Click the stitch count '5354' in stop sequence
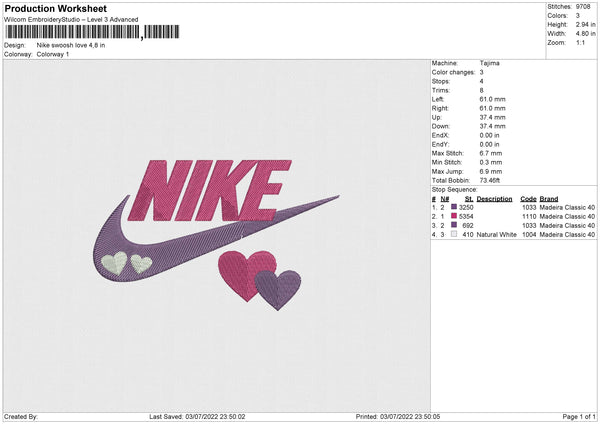Screen dimensions: 600x424 tap(466, 217)
